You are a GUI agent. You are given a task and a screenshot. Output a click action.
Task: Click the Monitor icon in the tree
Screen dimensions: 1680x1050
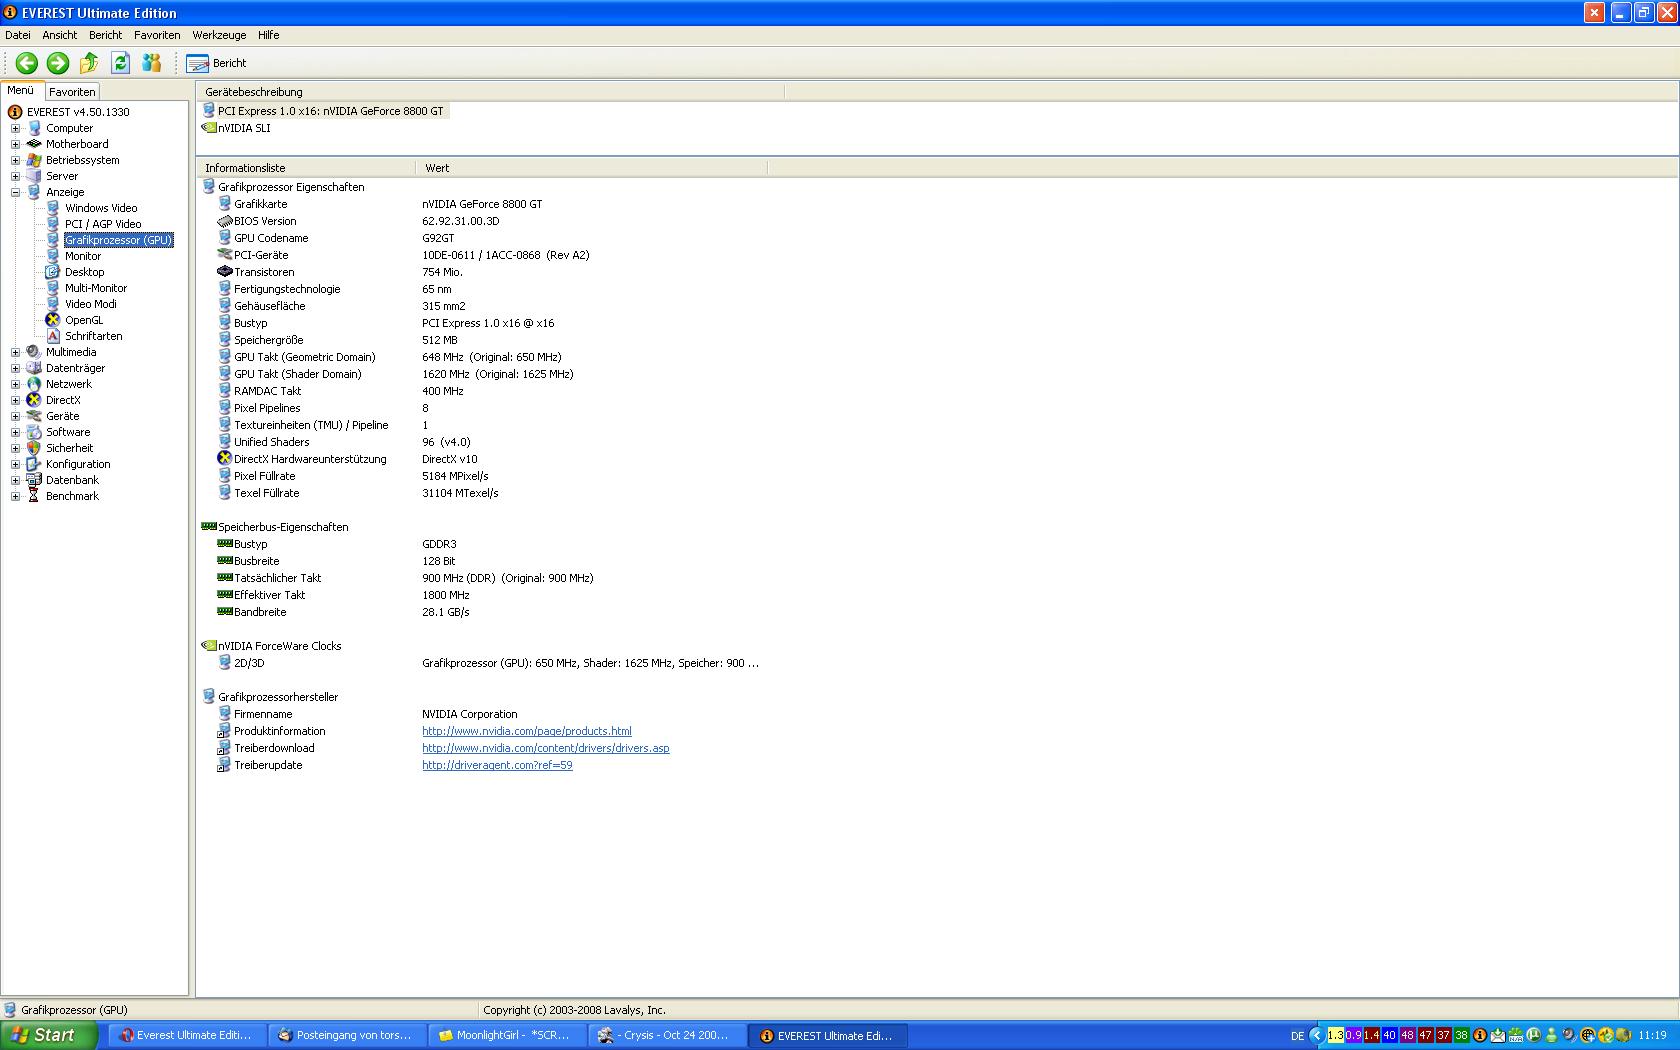(53, 256)
